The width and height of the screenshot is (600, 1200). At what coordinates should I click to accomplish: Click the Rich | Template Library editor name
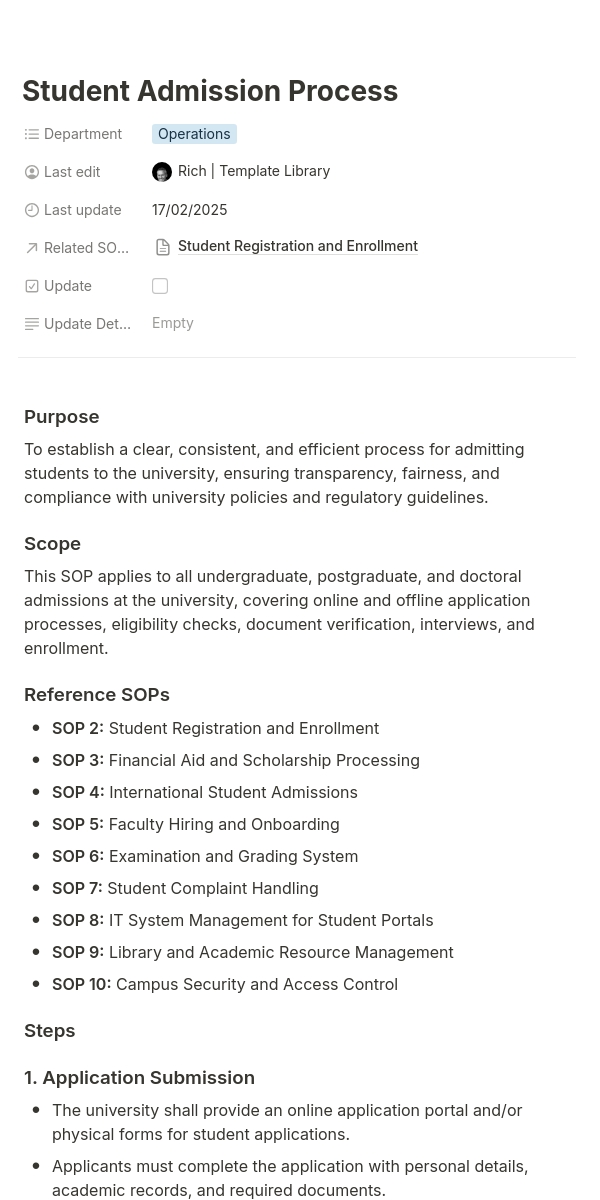[254, 171]
